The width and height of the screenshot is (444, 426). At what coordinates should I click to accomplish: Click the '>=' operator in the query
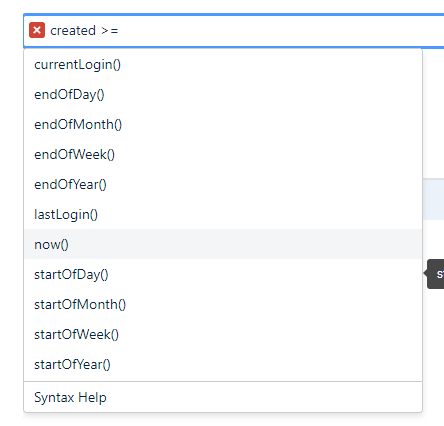pyautogui.click(x=110, y=31)
